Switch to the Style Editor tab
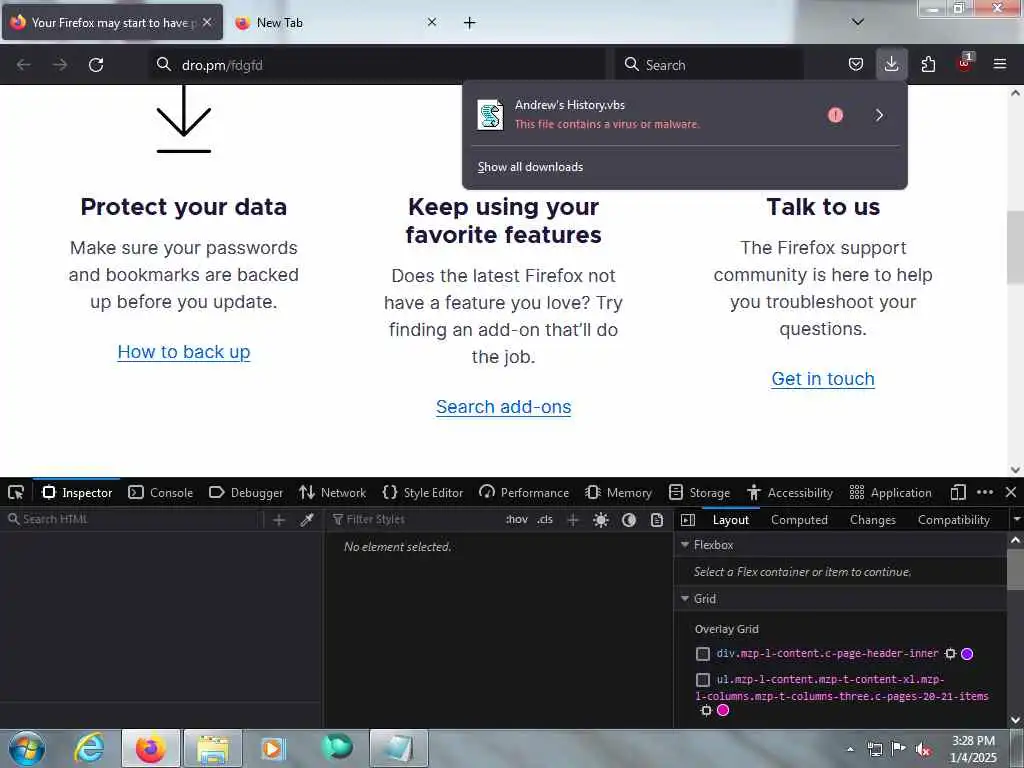Screen dimensions: 1024x768 tap(423, 493)
